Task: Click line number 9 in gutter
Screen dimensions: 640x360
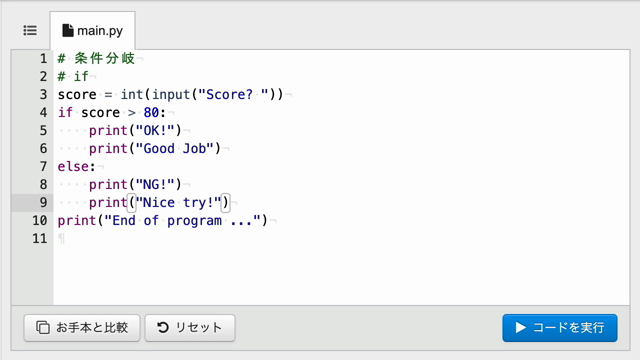Action: click(x=43, y=202)
